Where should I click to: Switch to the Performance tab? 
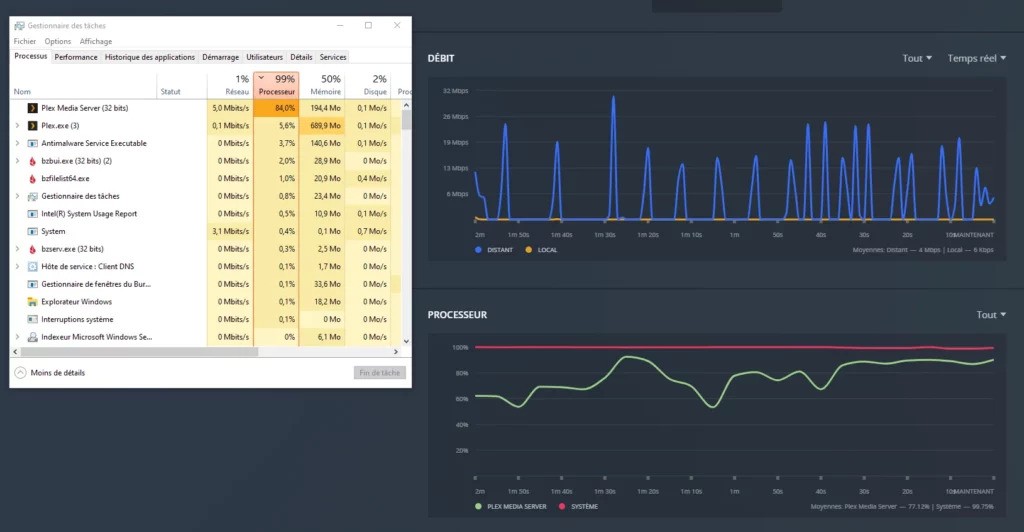click(76, 57)
